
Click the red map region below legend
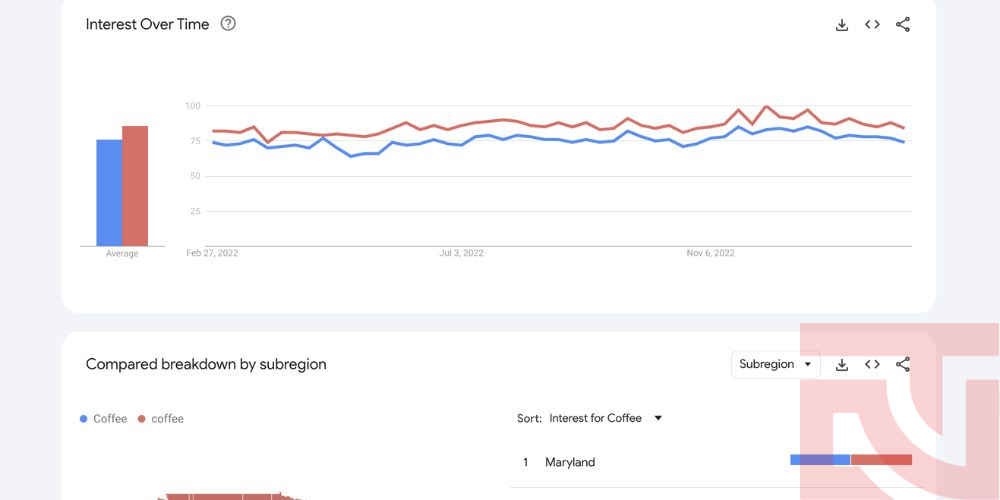pos(230,496)
